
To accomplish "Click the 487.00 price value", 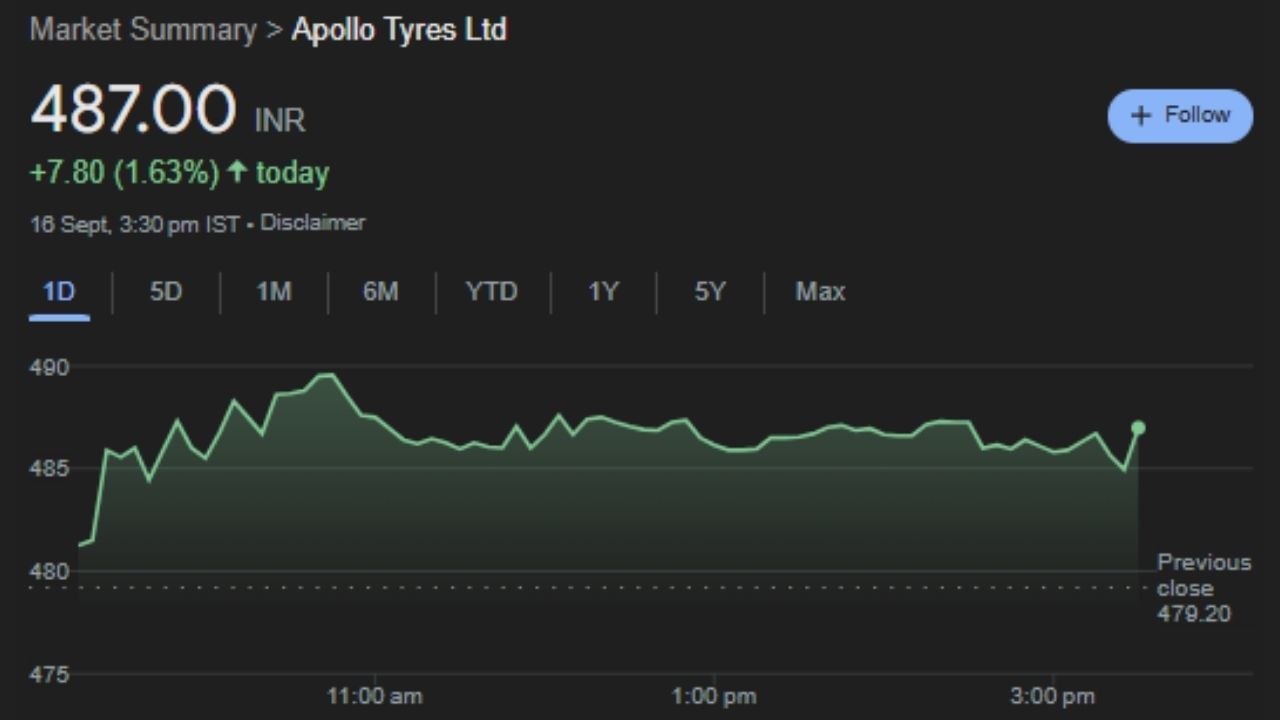I will point(133,110).
